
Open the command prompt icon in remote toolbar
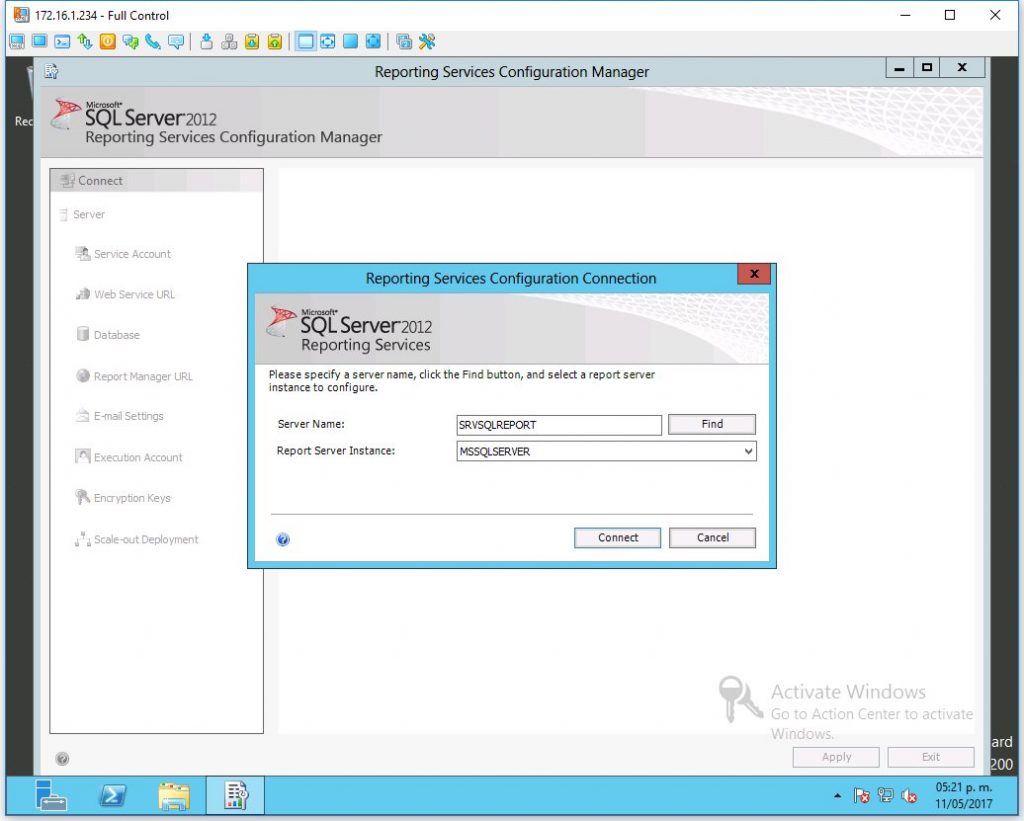point(62,42)
